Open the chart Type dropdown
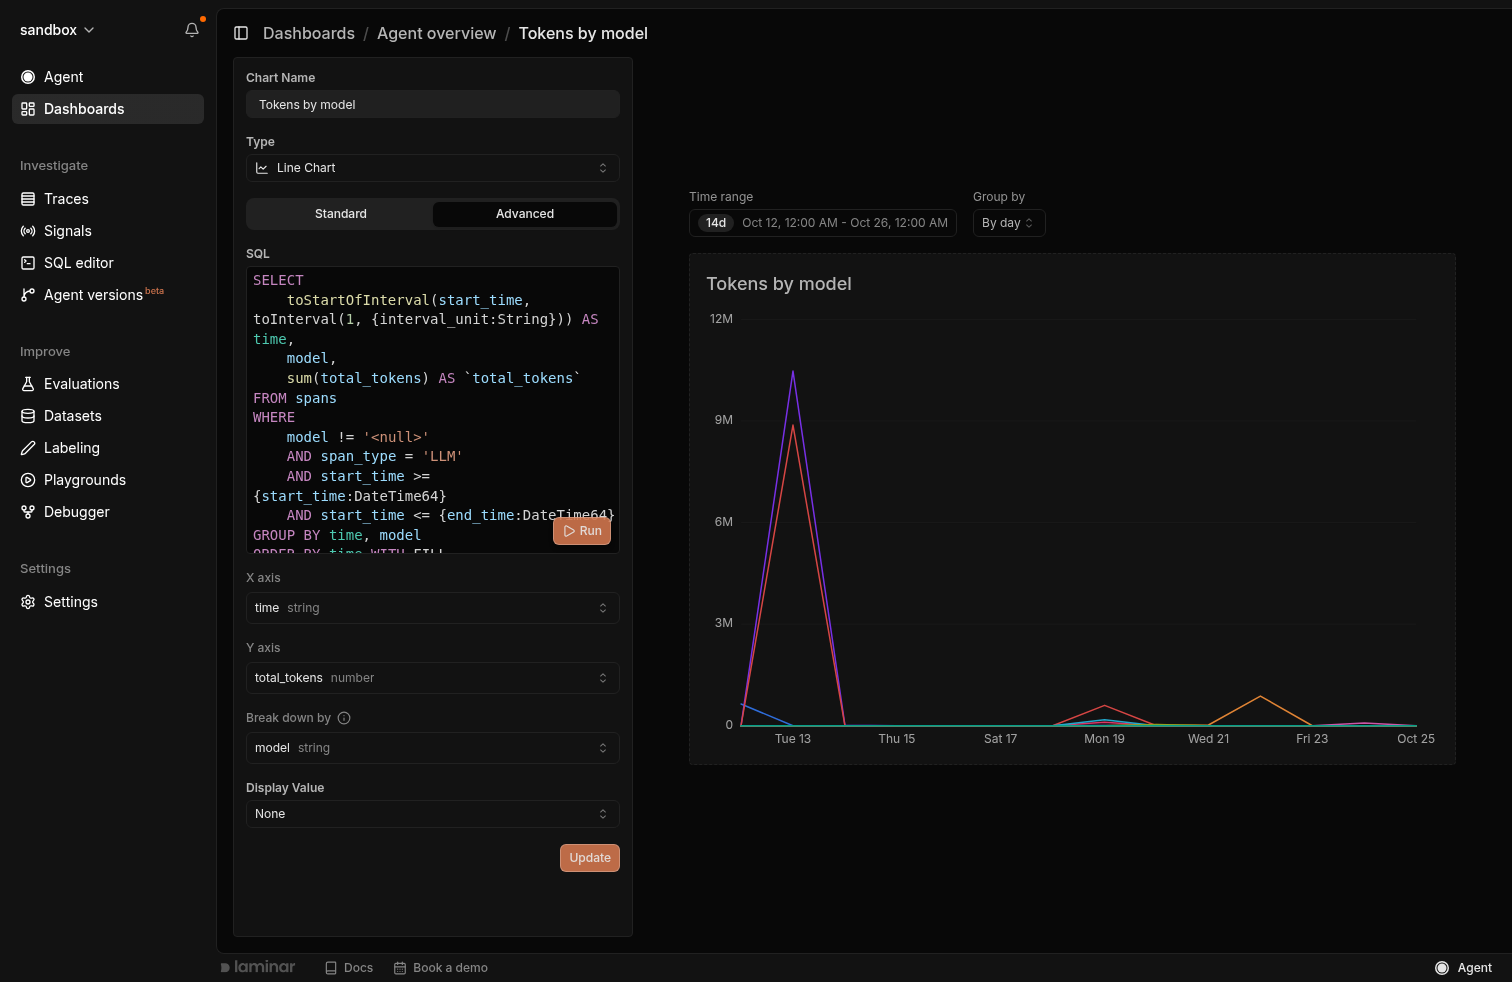 [x=432, y=168]
